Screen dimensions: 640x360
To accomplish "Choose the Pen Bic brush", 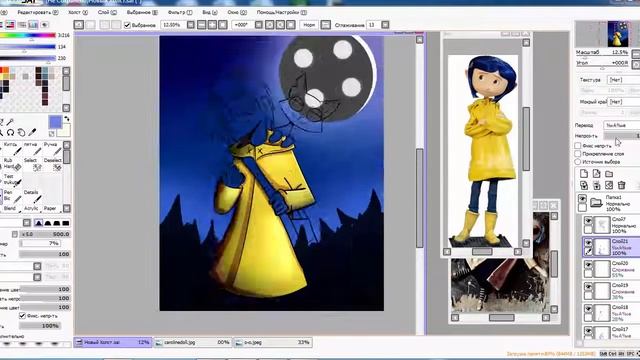I will [x=11, y=196].
